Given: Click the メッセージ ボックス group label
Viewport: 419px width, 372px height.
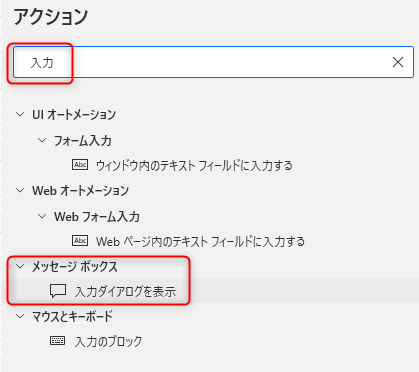Looking at the screenshot, I should (75, 267).
